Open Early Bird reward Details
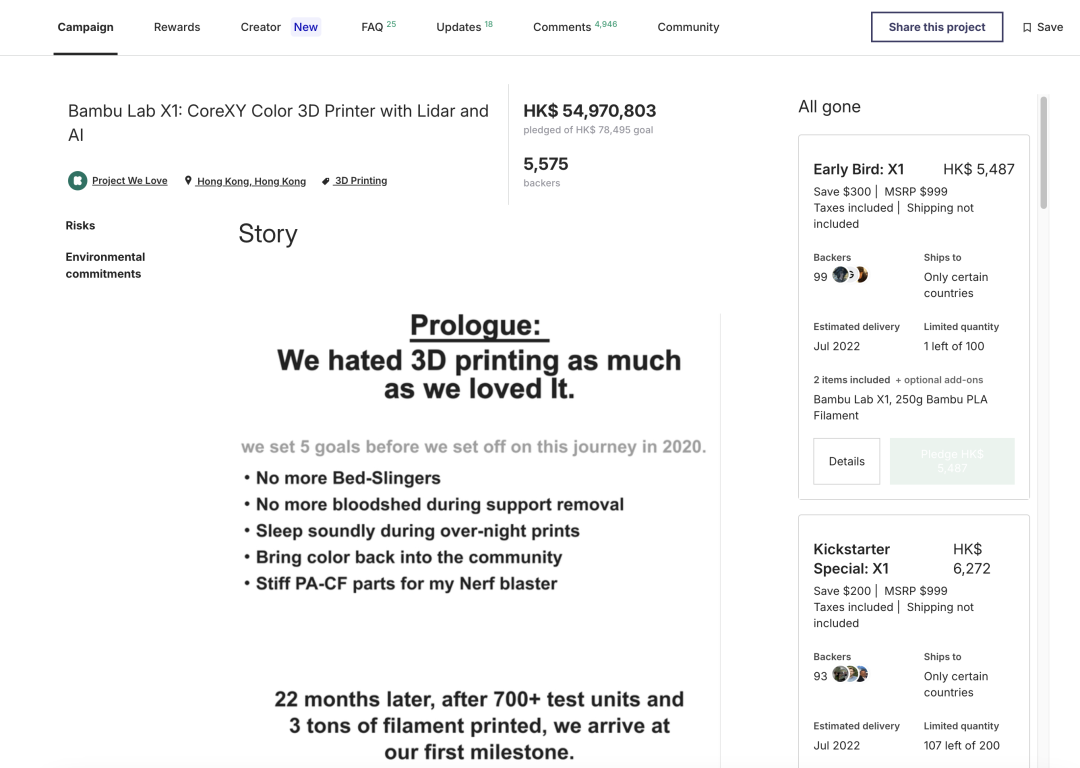Screen dimensions: 1080x768 tap(846, 461)
